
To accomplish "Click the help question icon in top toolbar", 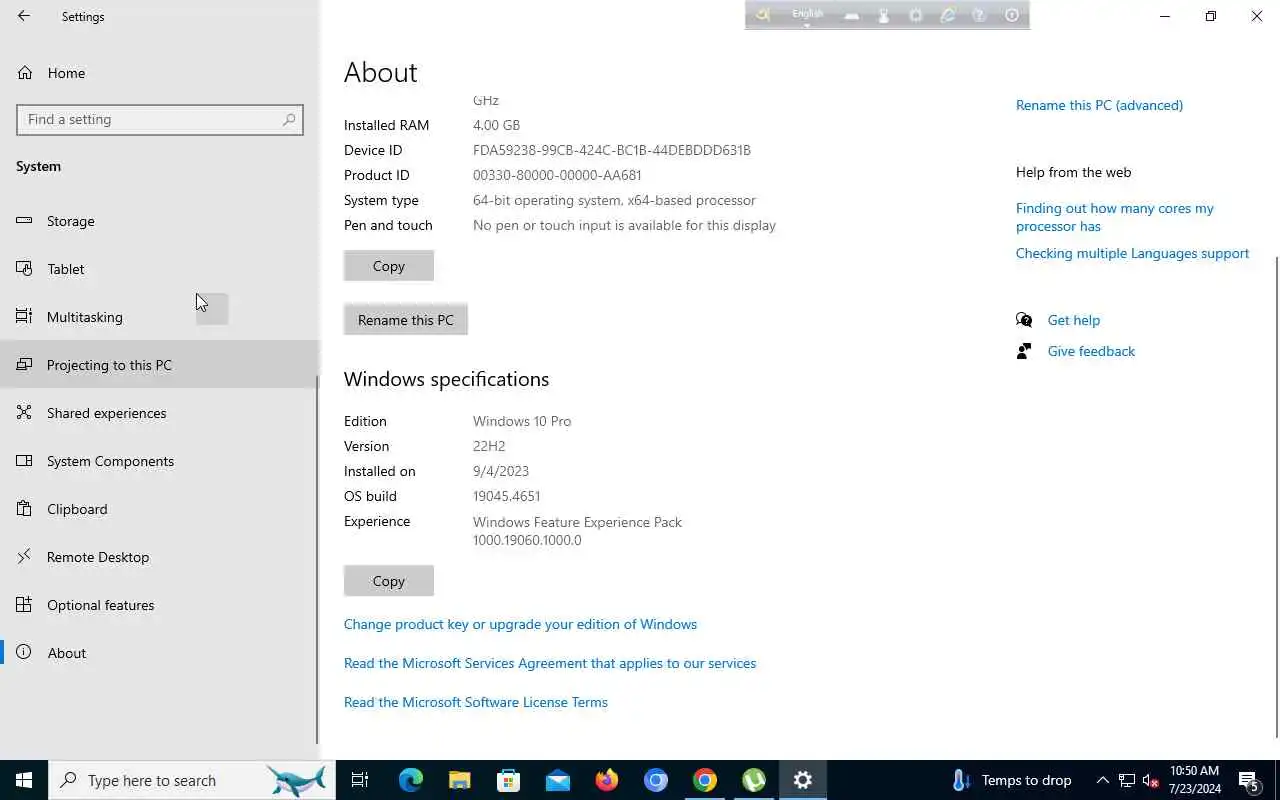I will (979, 15).
